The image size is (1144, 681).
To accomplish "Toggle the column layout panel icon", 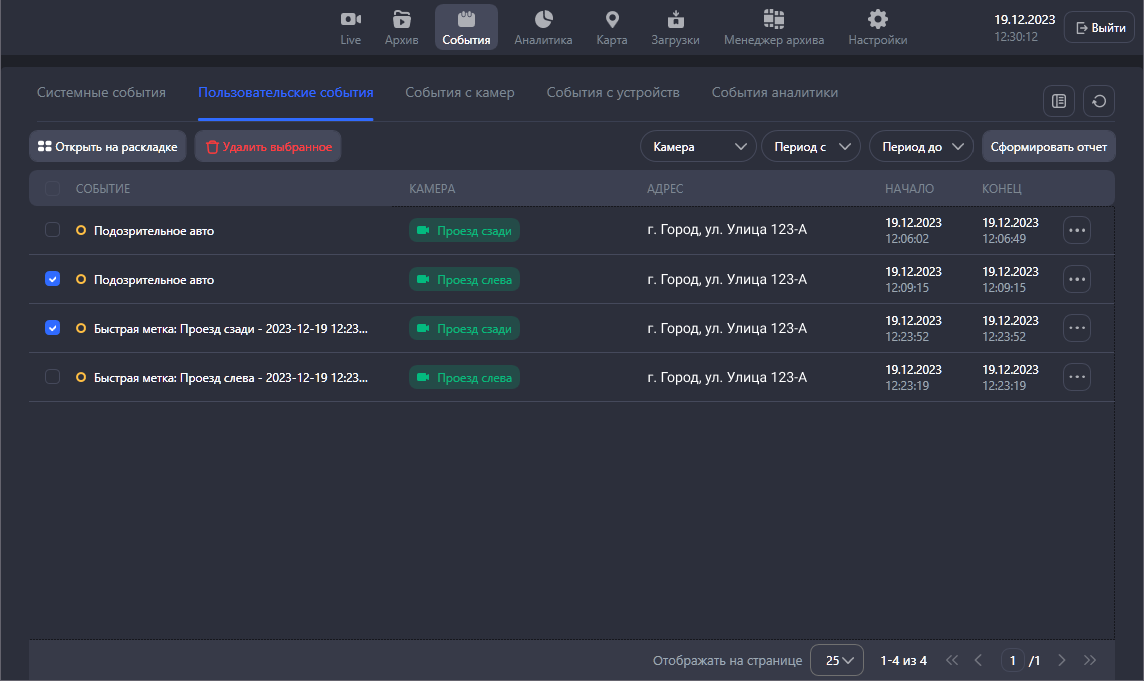I will [x=1058, y=101].
